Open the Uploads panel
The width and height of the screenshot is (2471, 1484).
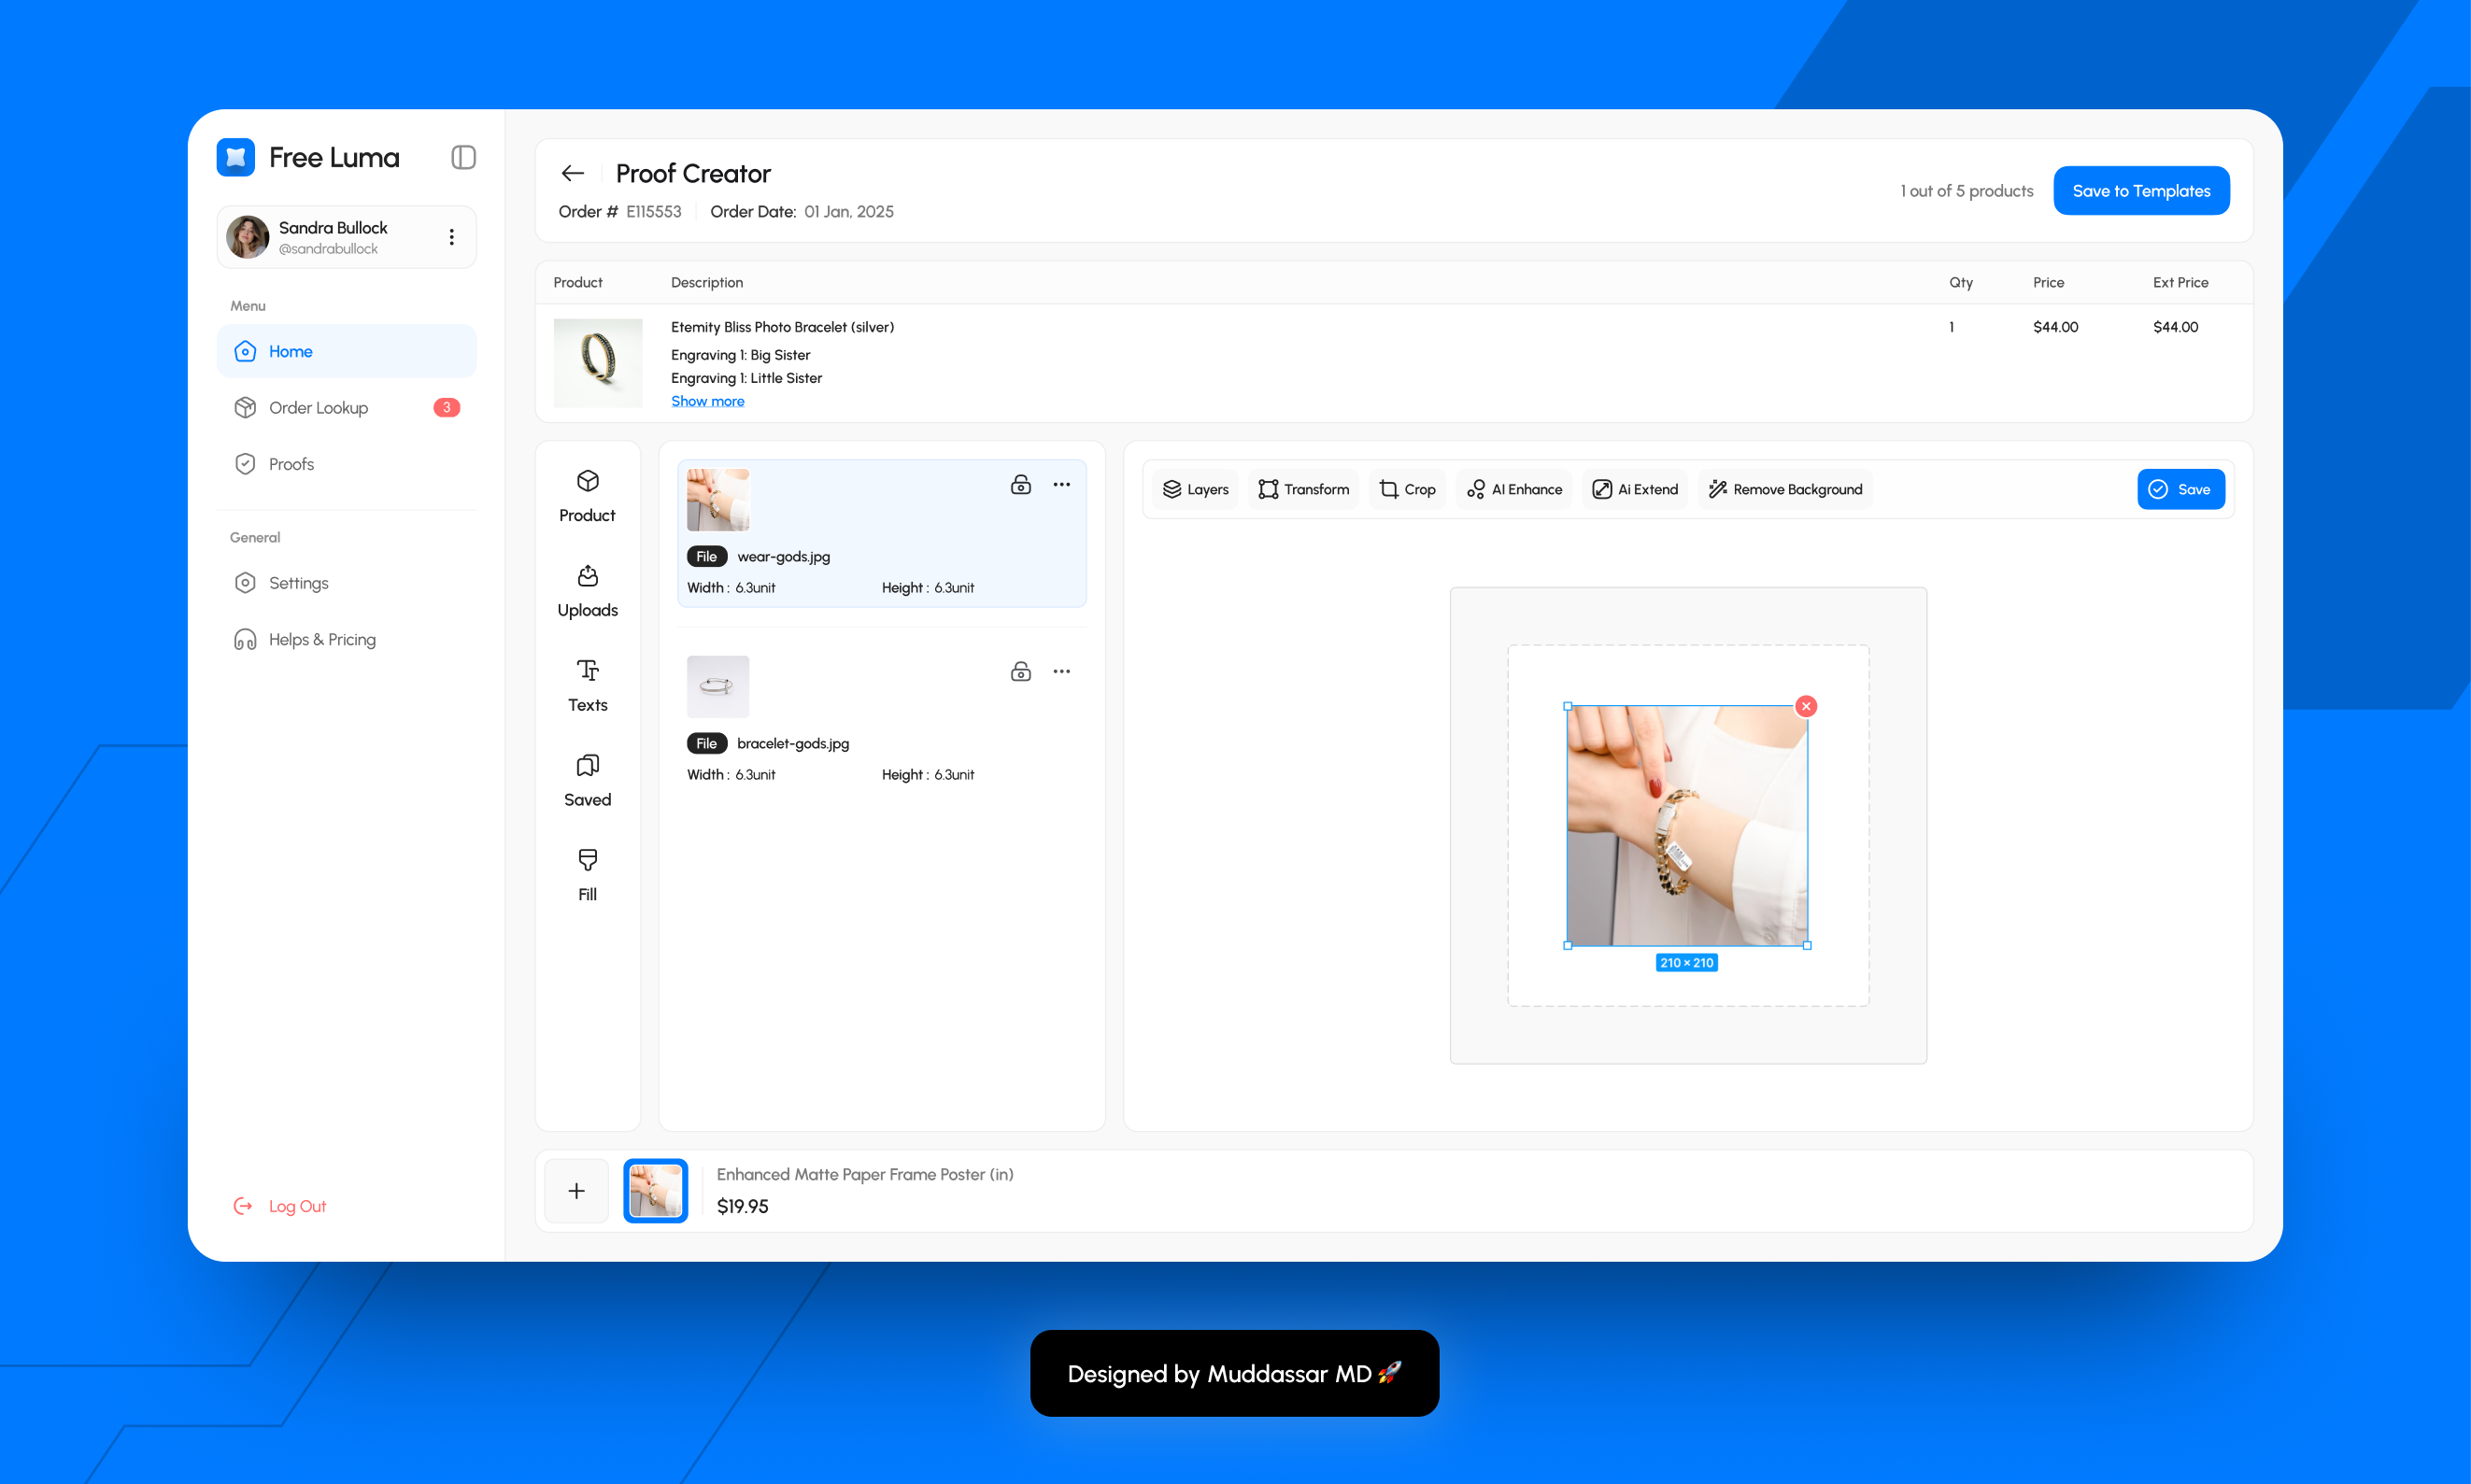click(587, 590)
